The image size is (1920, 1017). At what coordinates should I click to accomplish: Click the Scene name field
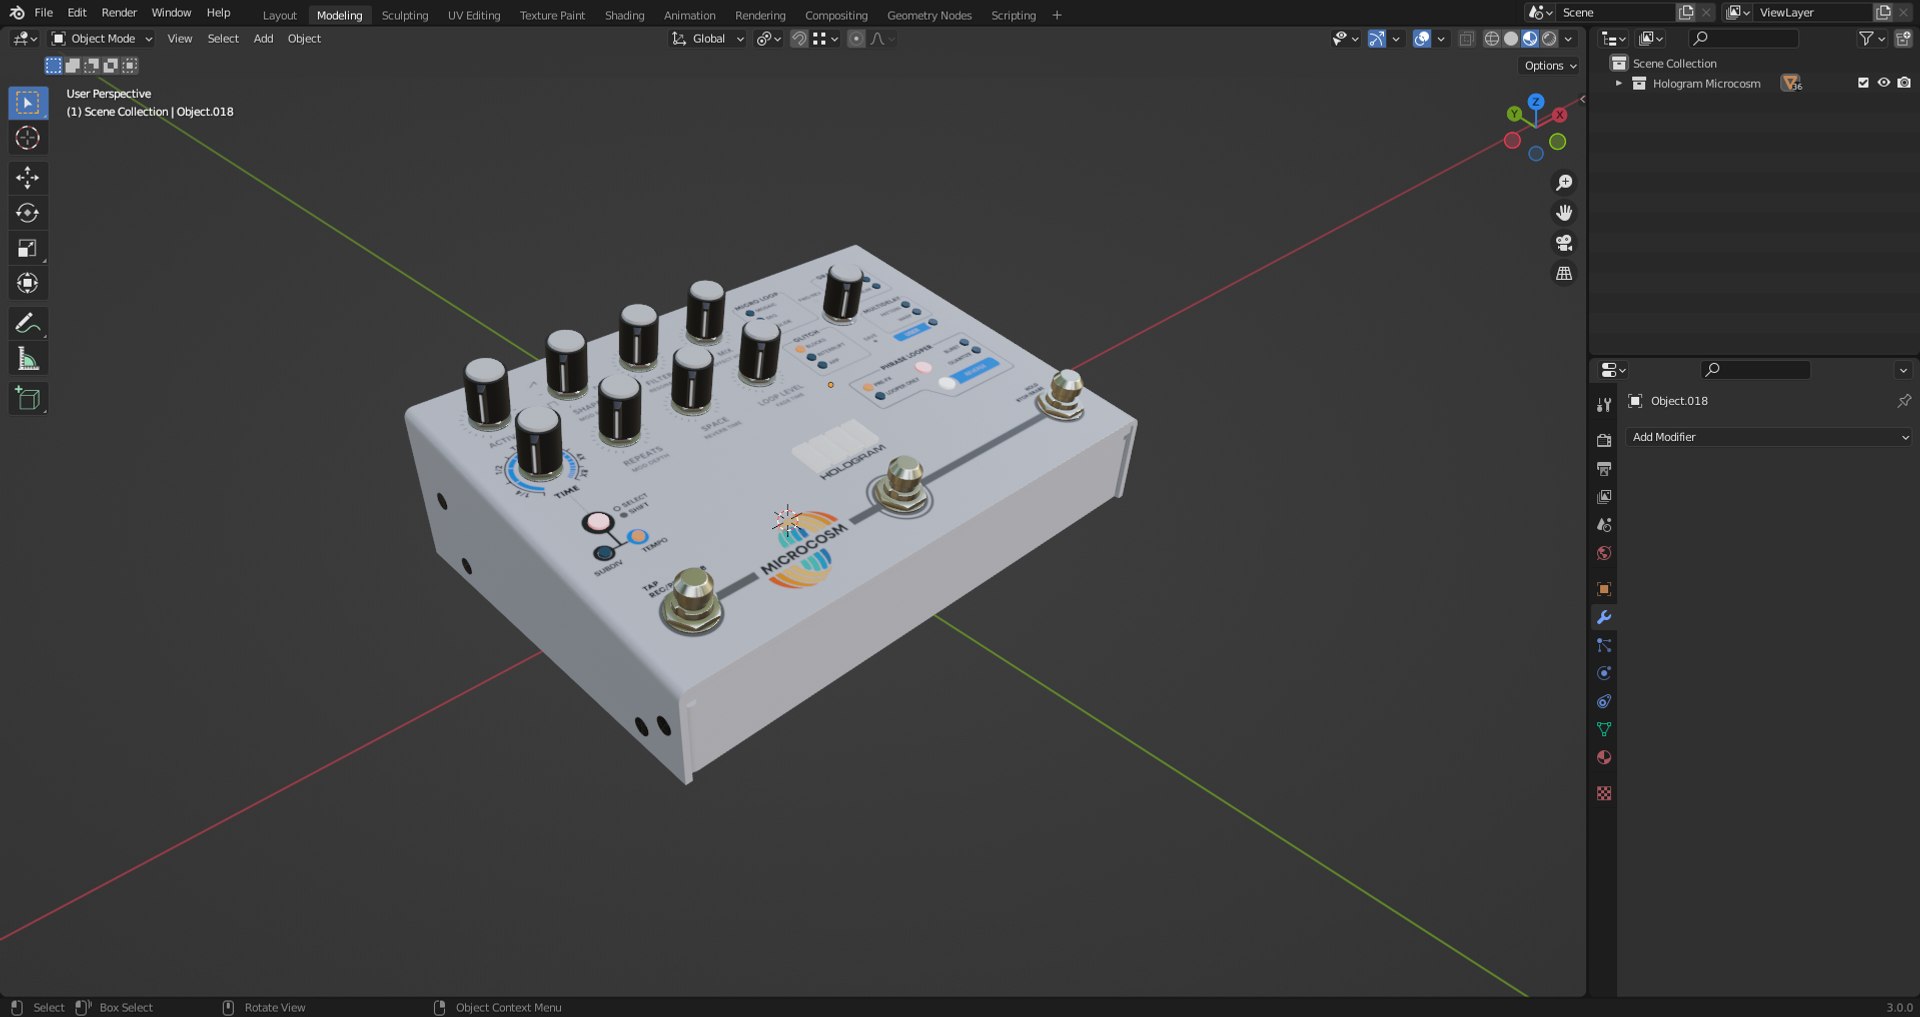coord(1615,13)
